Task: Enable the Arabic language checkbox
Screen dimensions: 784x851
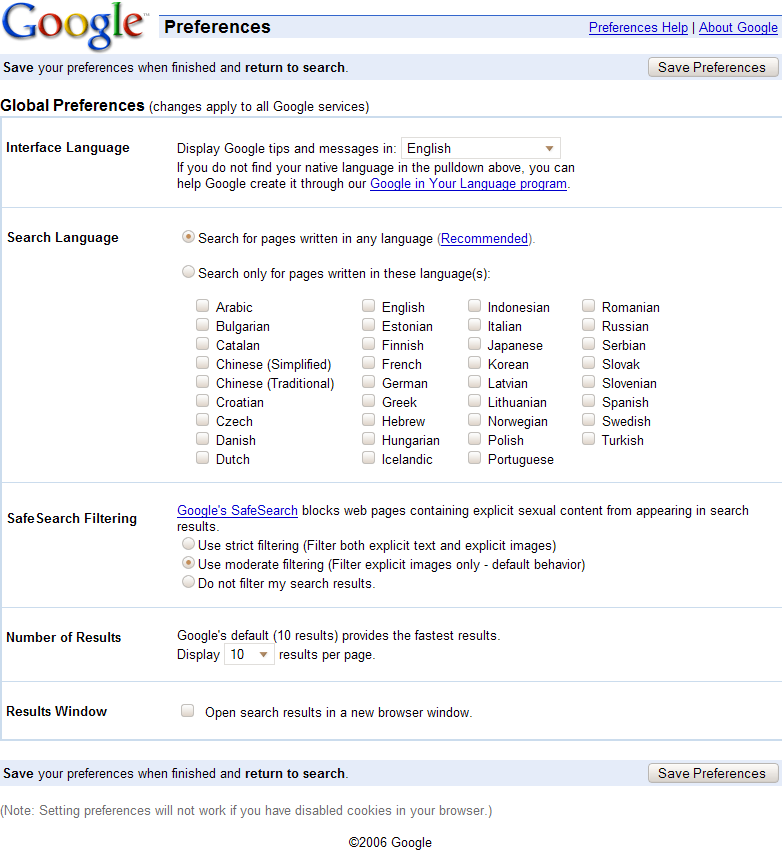Action: pyautogui.click(x=203, y=306)
